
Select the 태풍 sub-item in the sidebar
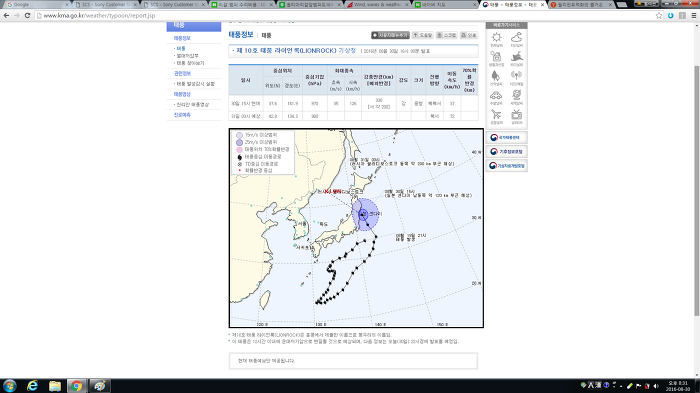click(181, 48)
